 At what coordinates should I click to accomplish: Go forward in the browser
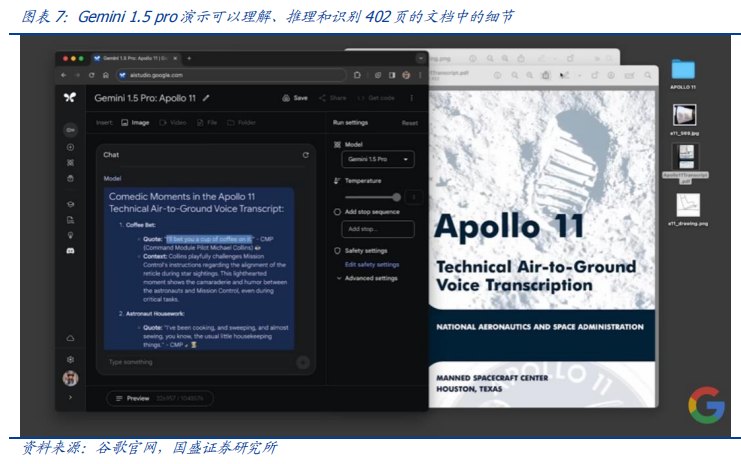click(x=78, y=75)
